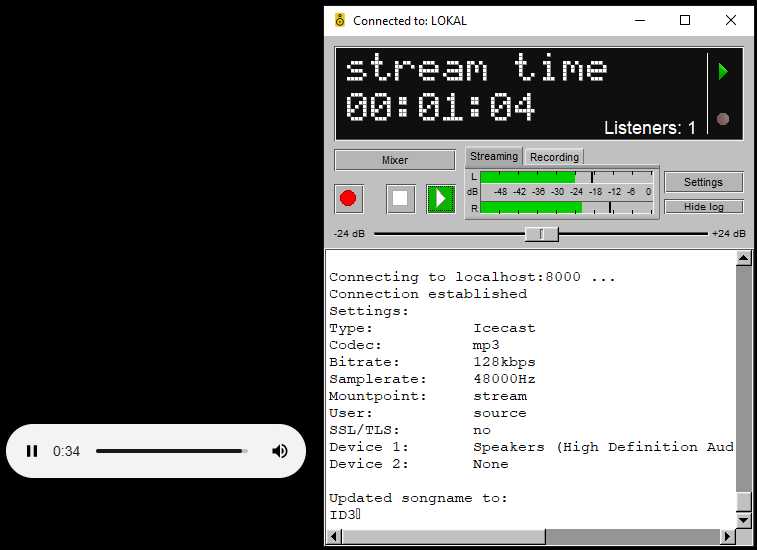Pause the audio player

tap(32, 451)
